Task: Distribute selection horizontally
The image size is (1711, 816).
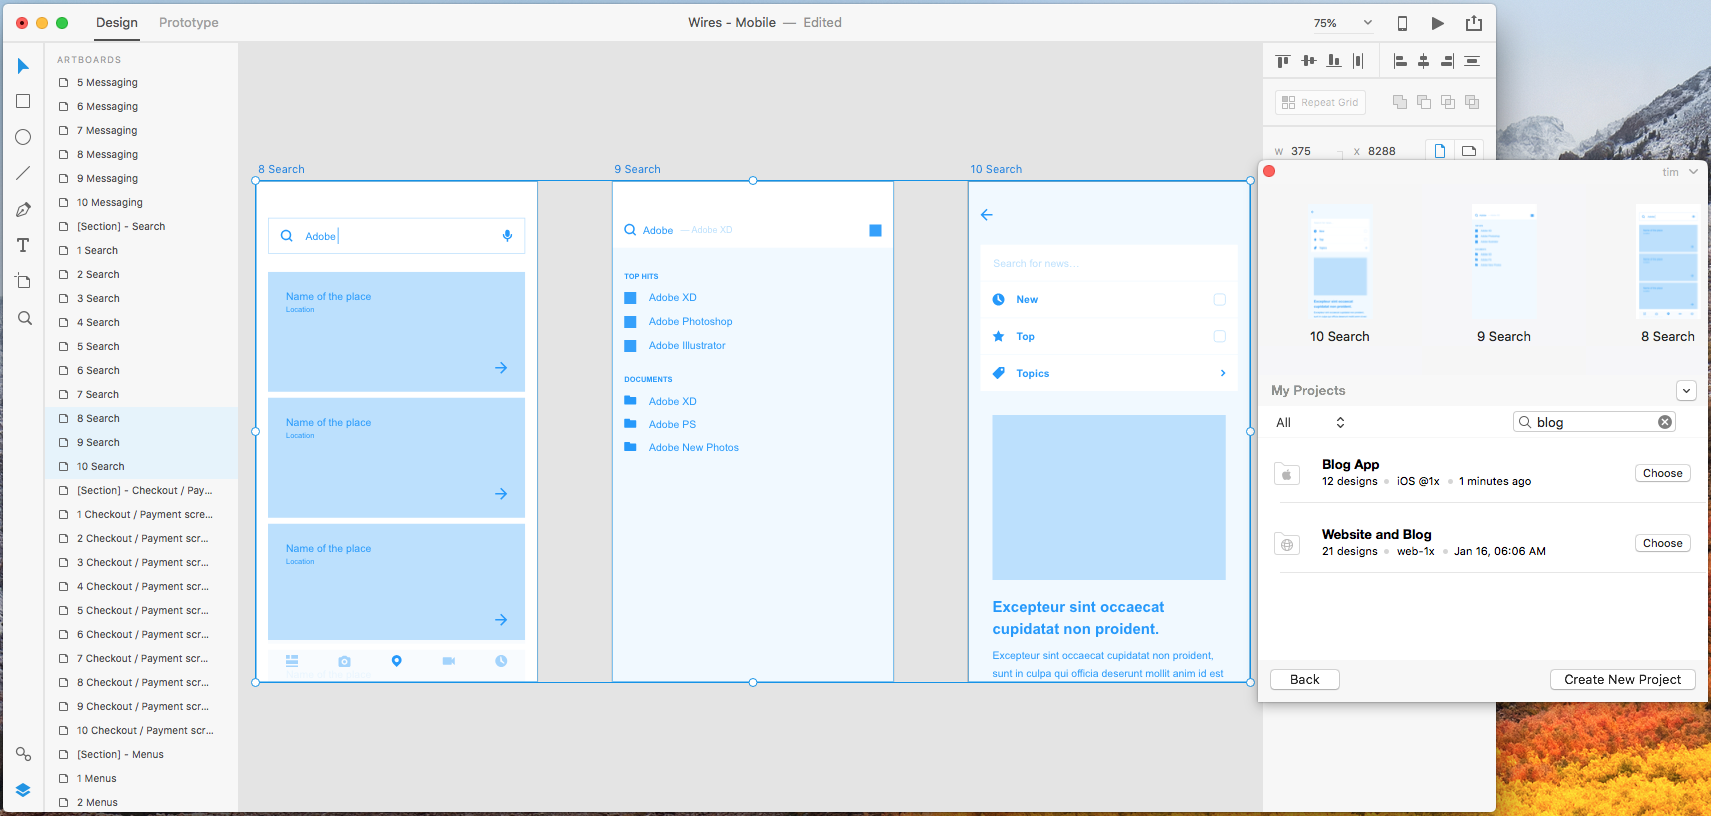Action: 1358,61
